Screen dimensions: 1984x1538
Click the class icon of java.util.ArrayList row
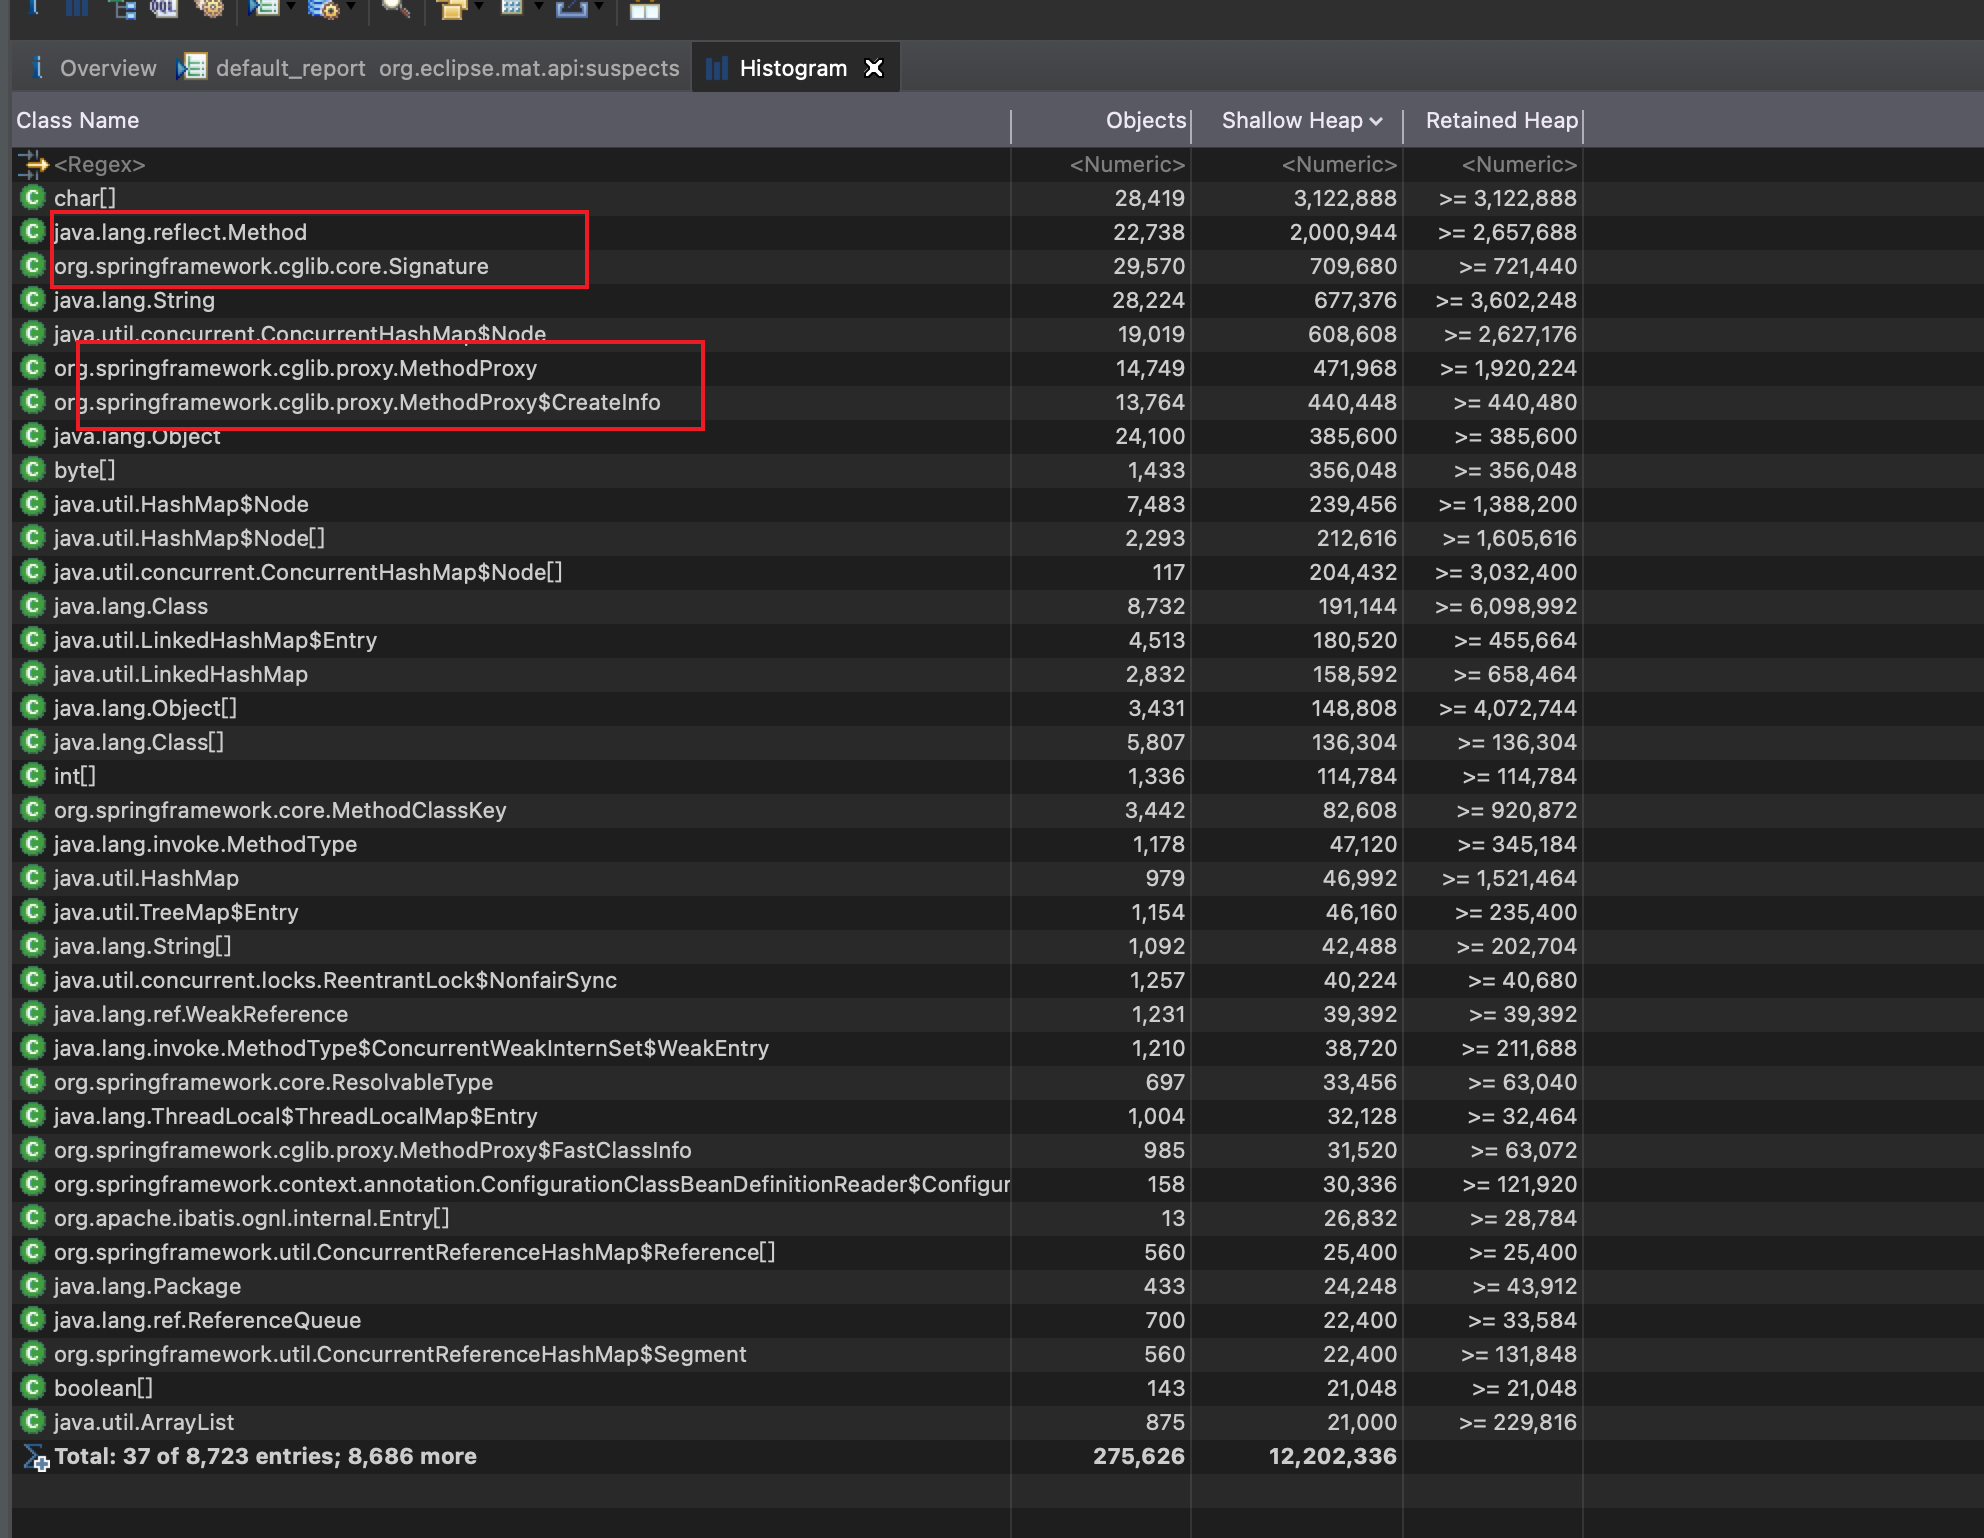point(33,1422)
